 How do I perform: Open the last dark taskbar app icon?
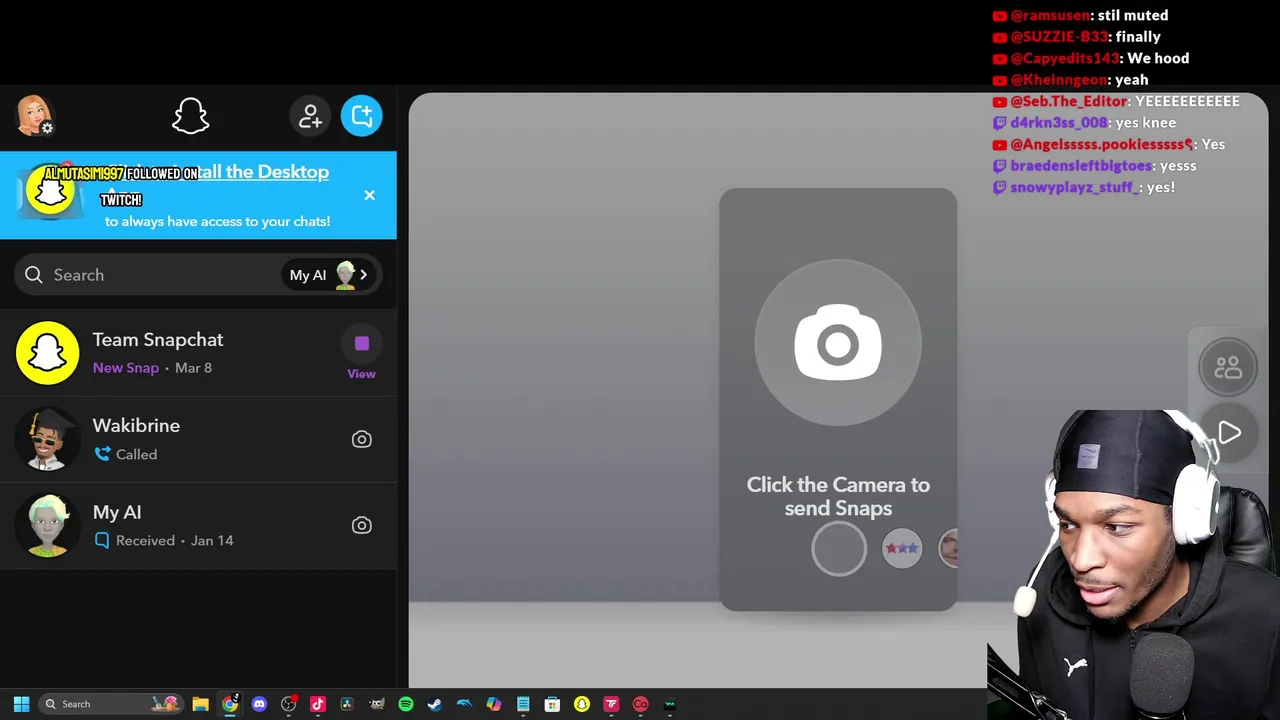click(670, 704)
